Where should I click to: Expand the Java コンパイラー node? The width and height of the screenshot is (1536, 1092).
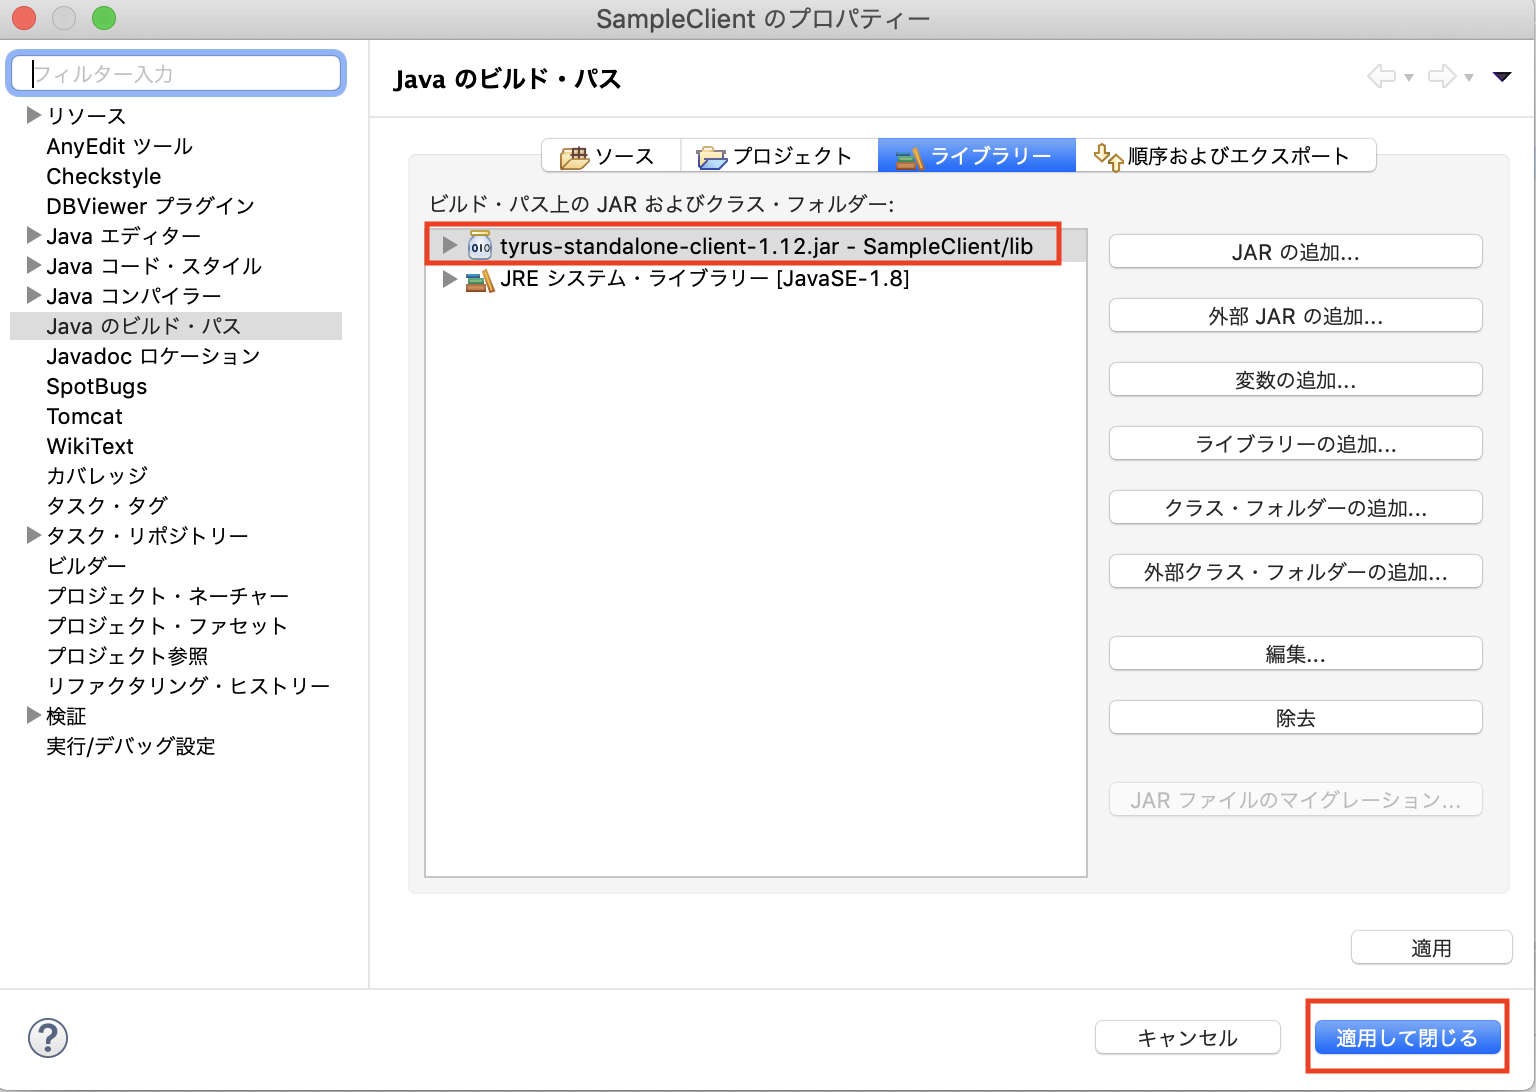[x=33, y=295]
